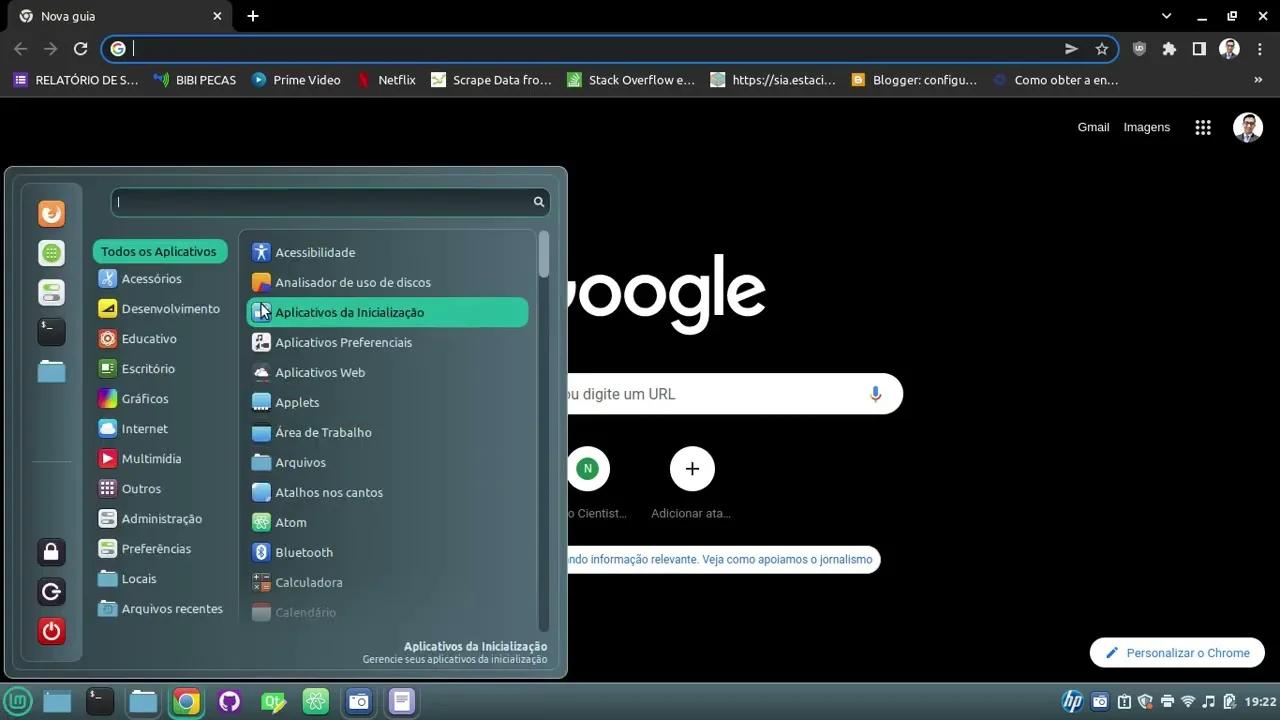Open Aplicativos da Inicialização
Image resolution: width=1280 pixels, height=720 pixels.
click(x=349, y=312)
